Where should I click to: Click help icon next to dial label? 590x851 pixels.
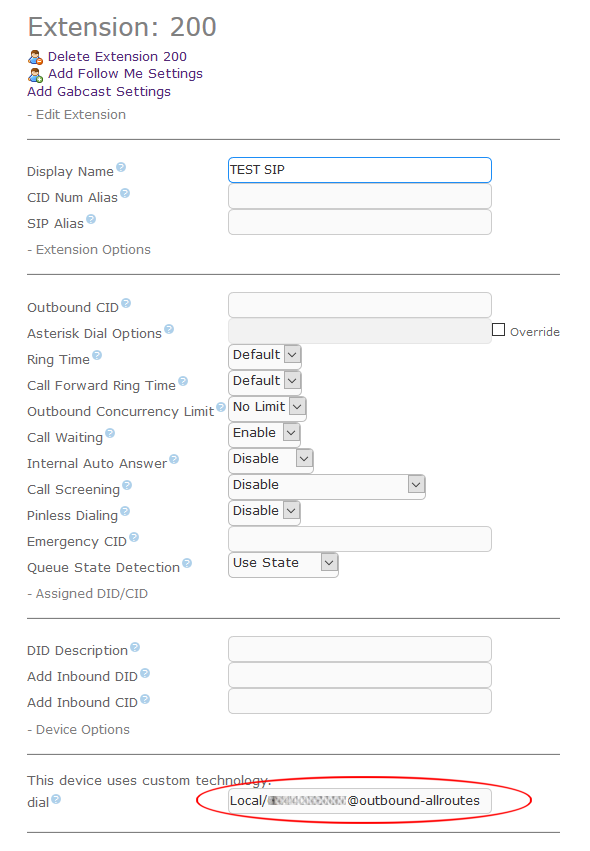click(56, 799)
